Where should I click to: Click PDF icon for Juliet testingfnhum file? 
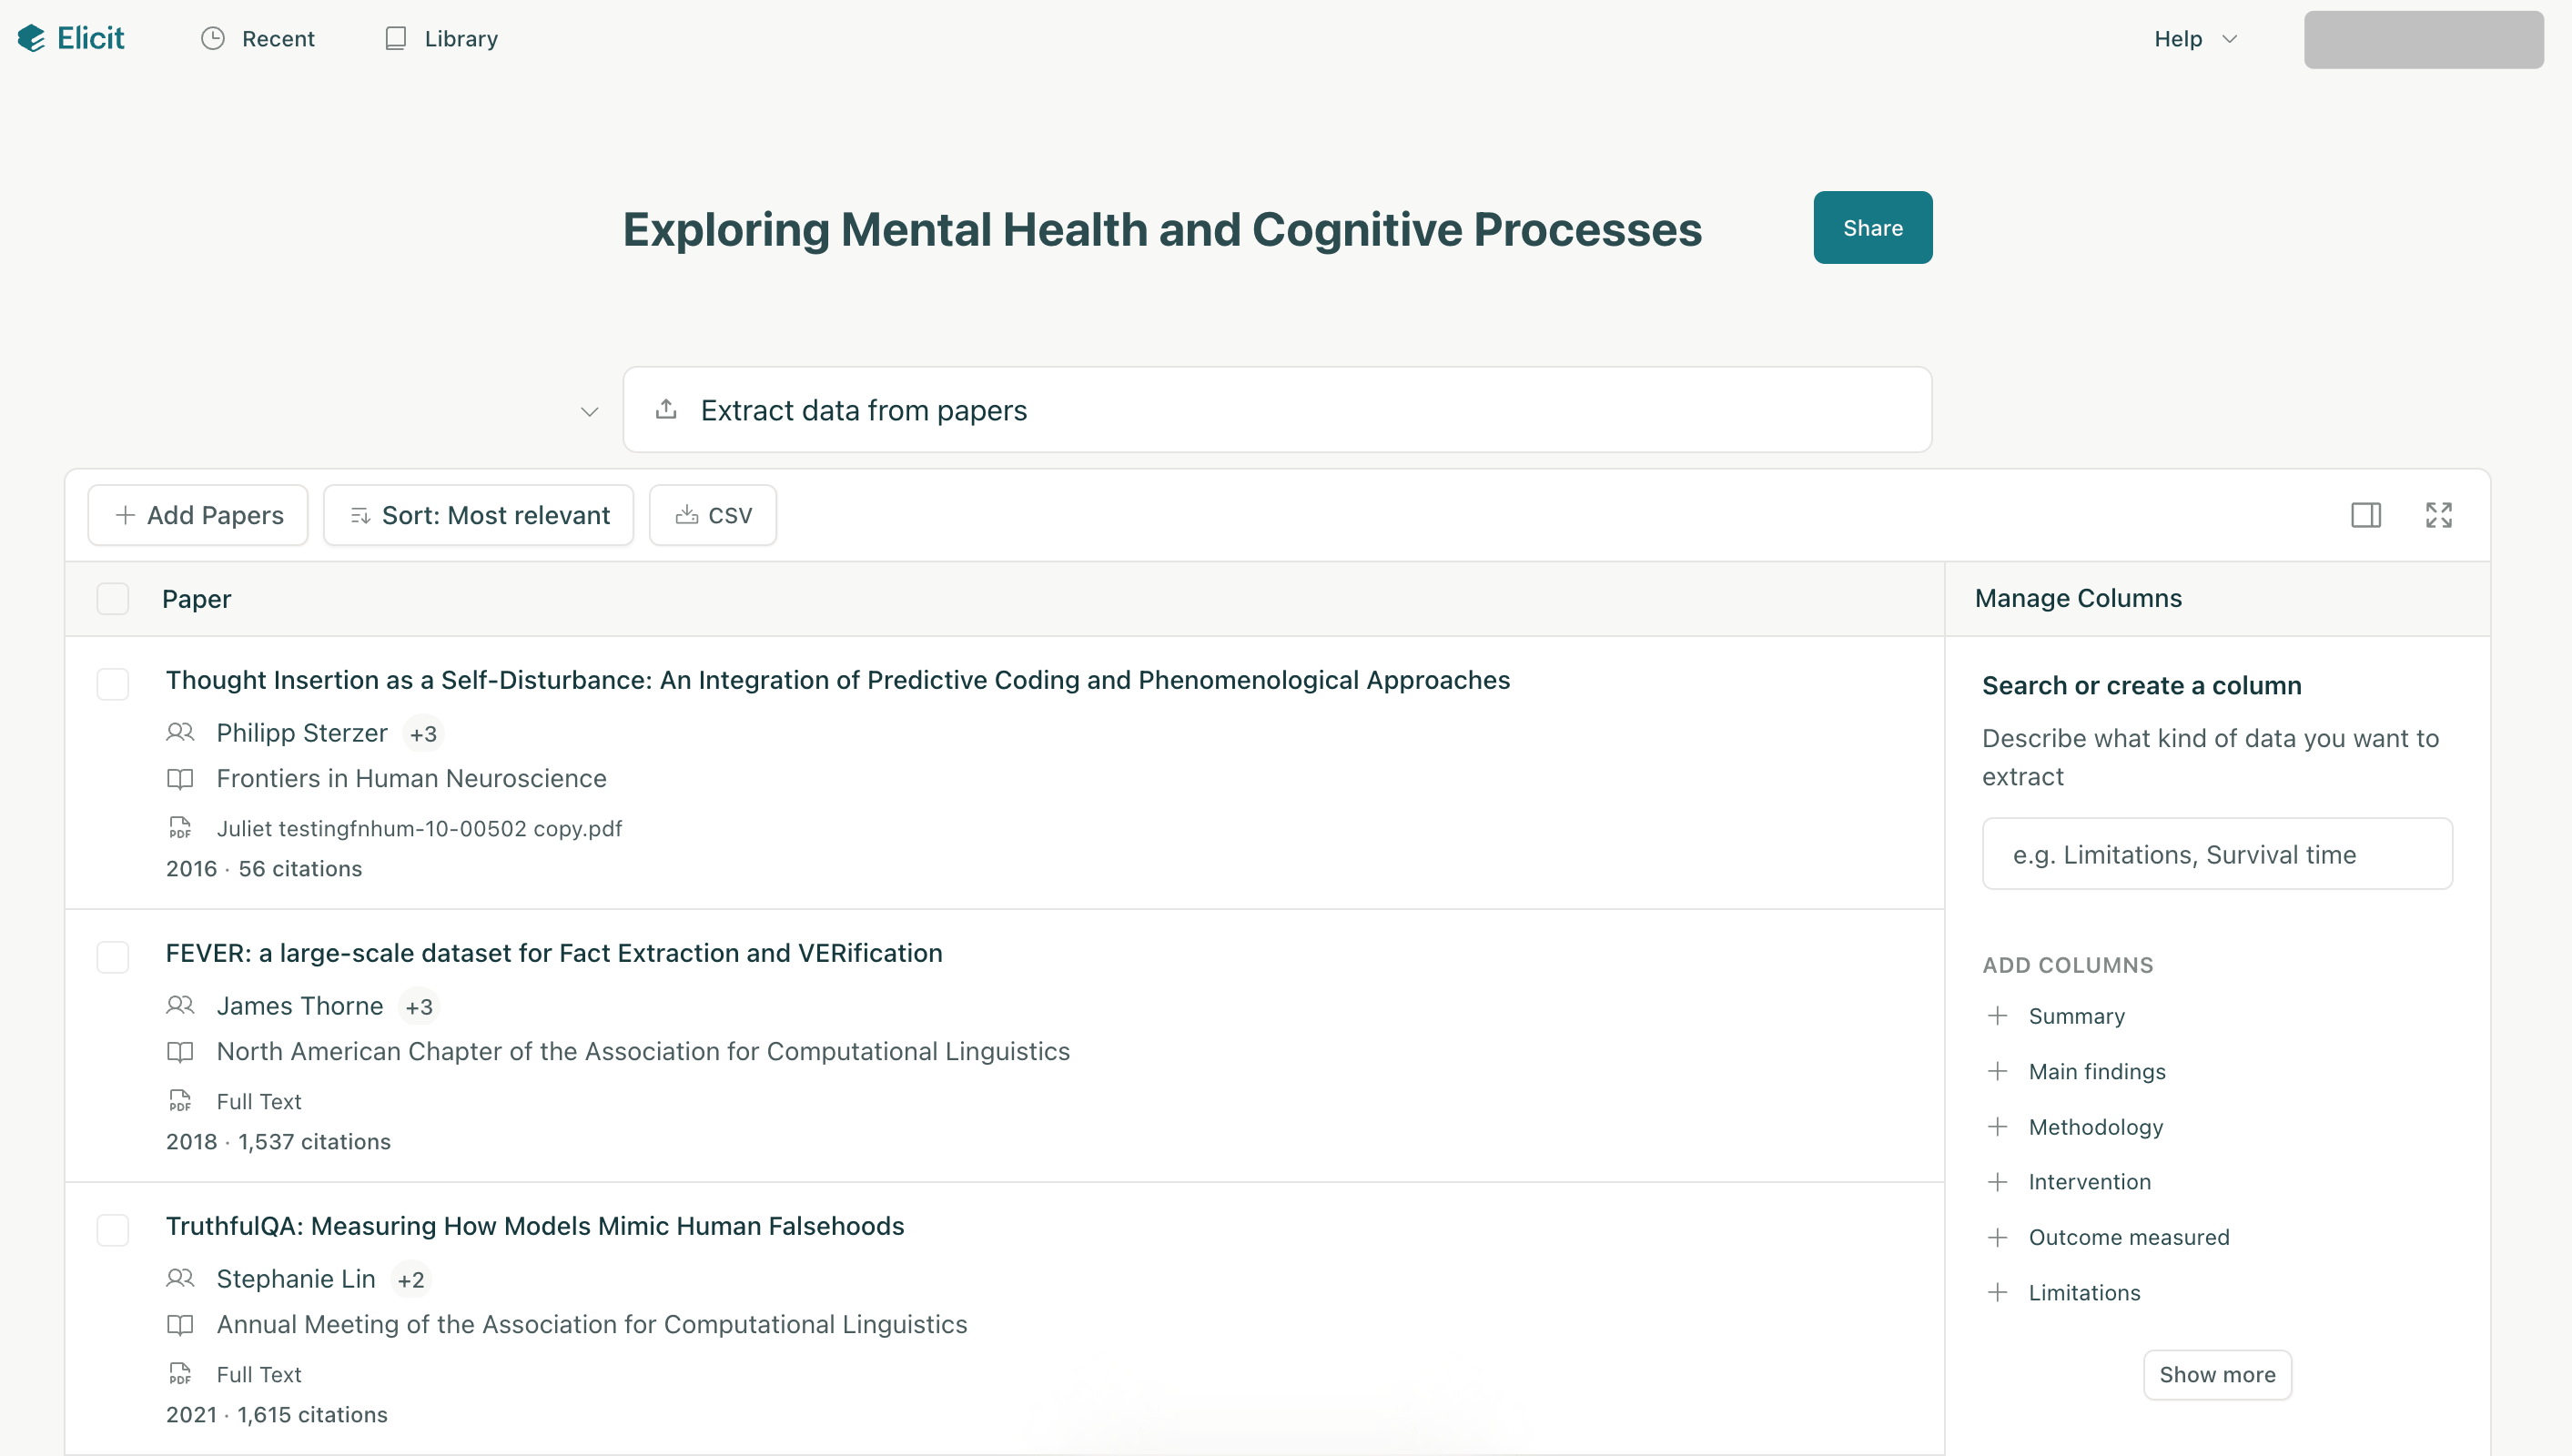(180, 828)
